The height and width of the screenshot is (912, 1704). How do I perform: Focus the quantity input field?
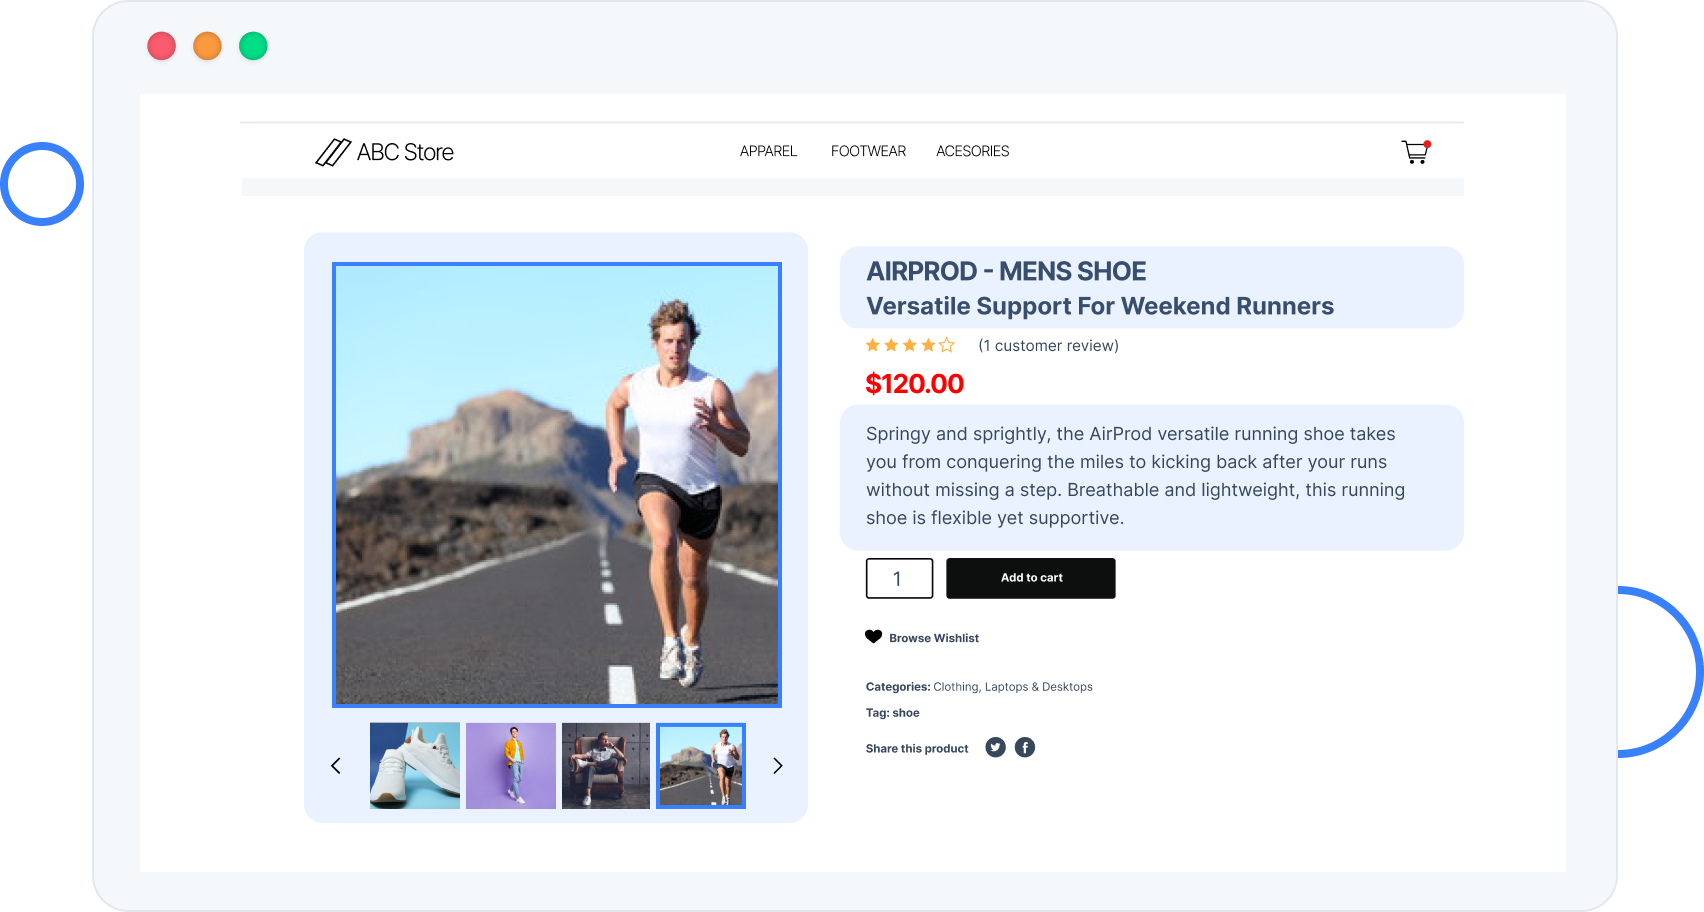pyautogui.click(x=899, y=578)
